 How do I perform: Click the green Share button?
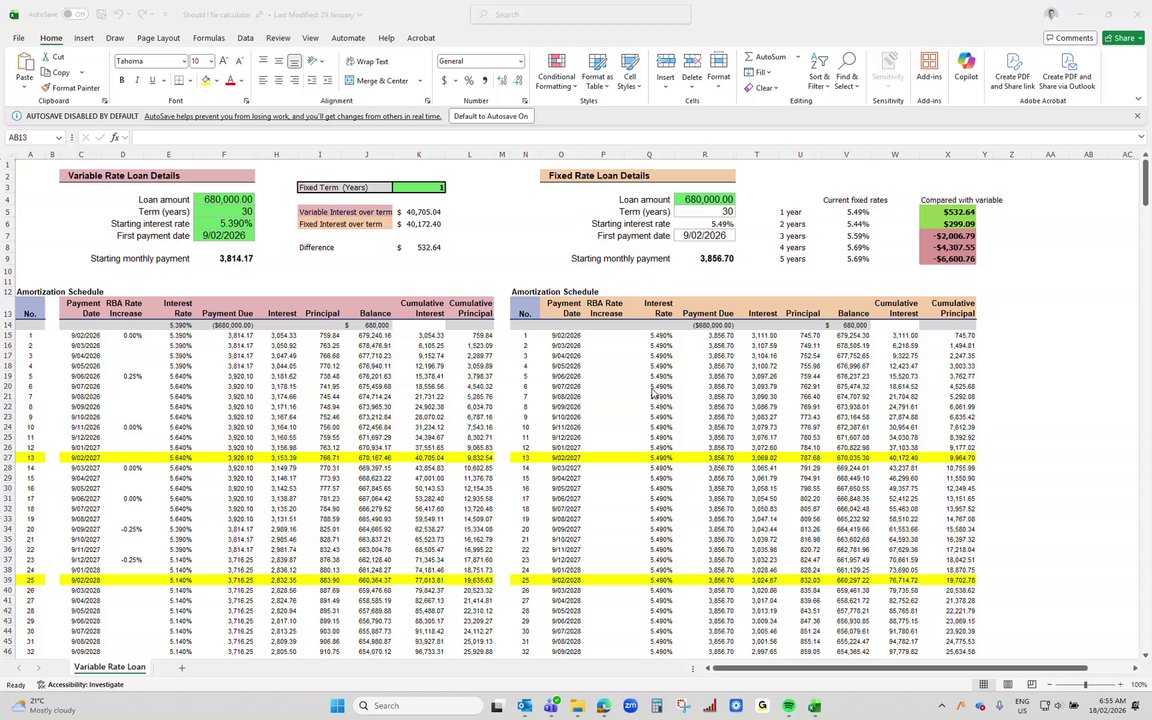tap(1123, 38)
